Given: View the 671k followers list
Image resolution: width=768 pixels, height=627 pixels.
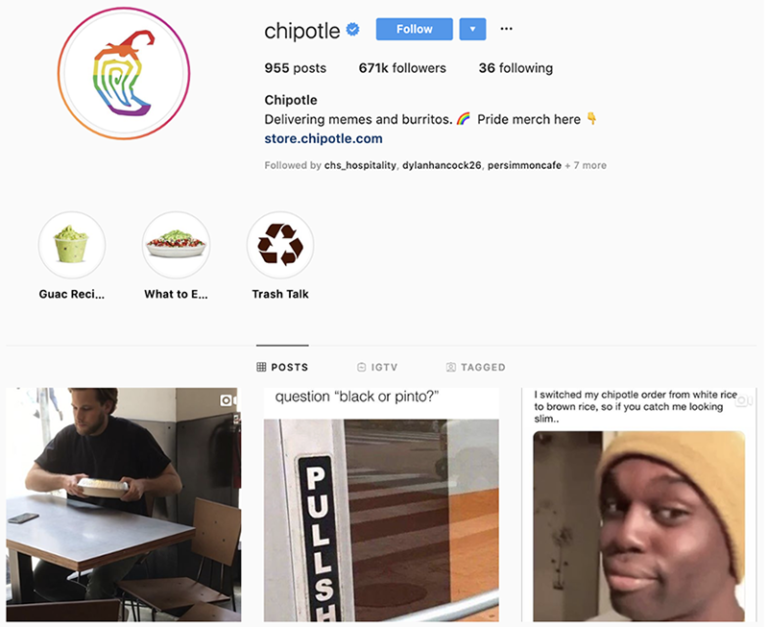Looking at the screenshot, I should tap(402, 68).
